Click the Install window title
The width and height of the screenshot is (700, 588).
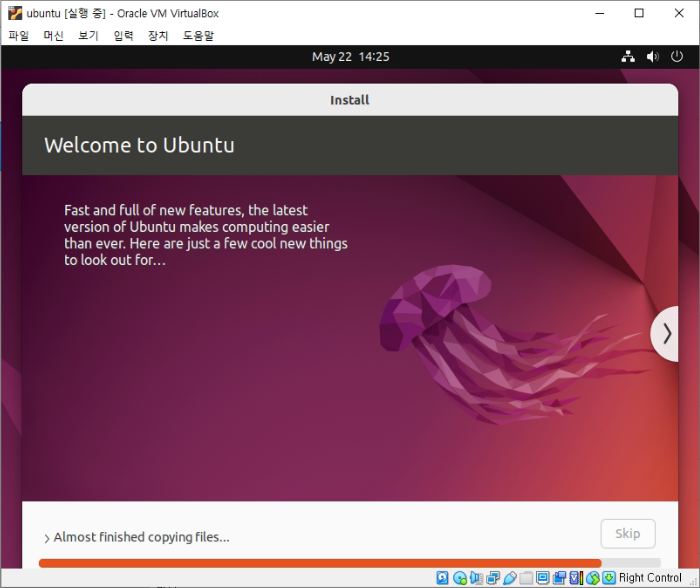tap(350, 100)
